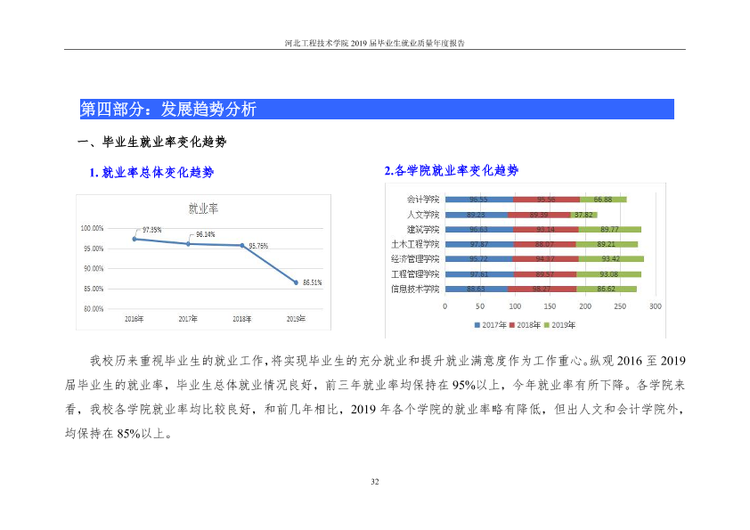The image size is (750, 530).
Task: Select the 建筑学院 blue bar segment
Action: [x=479, y=230]
